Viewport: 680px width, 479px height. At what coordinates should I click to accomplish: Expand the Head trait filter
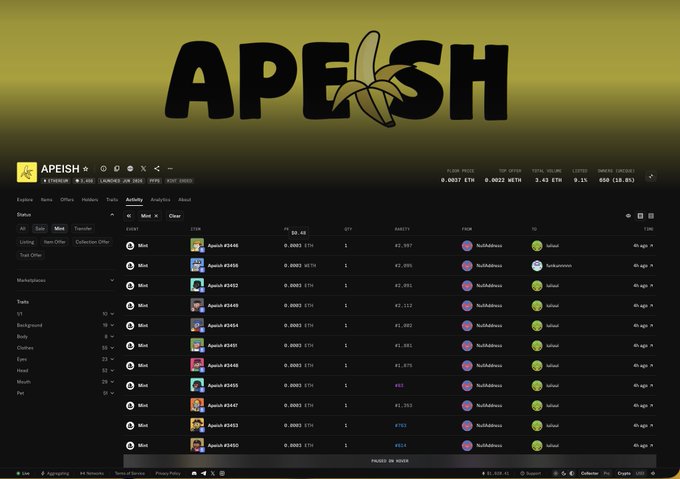[x=65, y=371]
